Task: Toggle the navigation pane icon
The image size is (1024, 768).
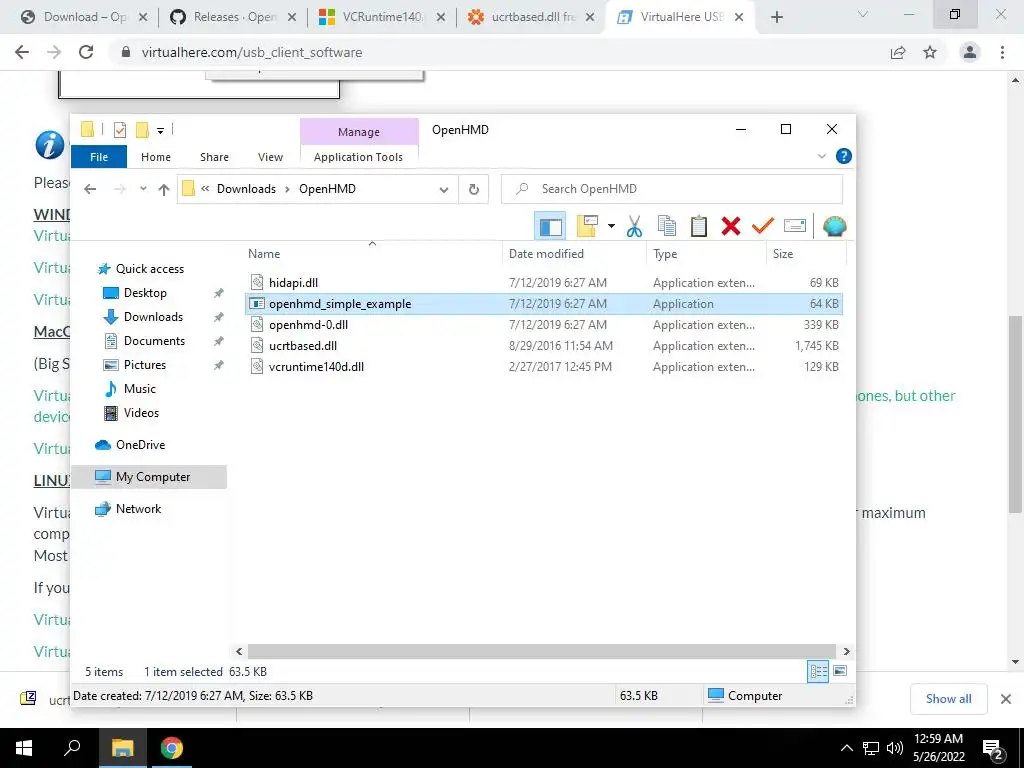Action: click(x=550, y=226)
